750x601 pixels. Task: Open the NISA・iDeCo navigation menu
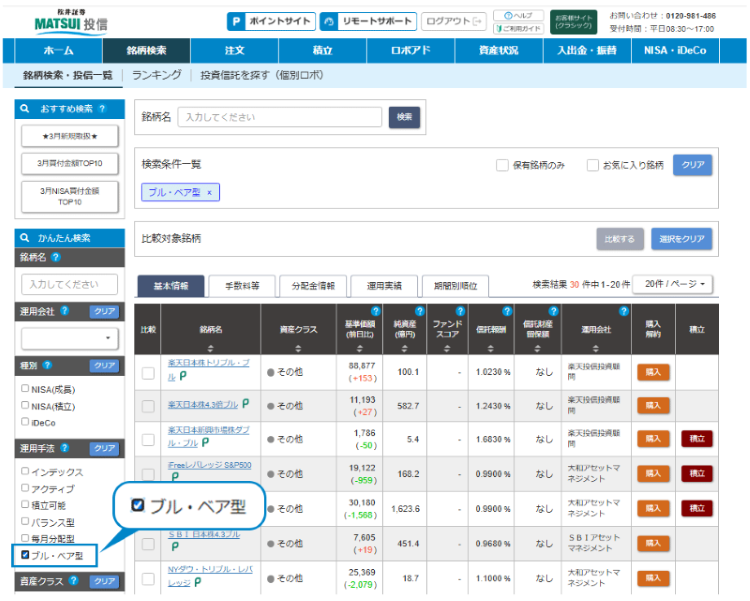689,50
